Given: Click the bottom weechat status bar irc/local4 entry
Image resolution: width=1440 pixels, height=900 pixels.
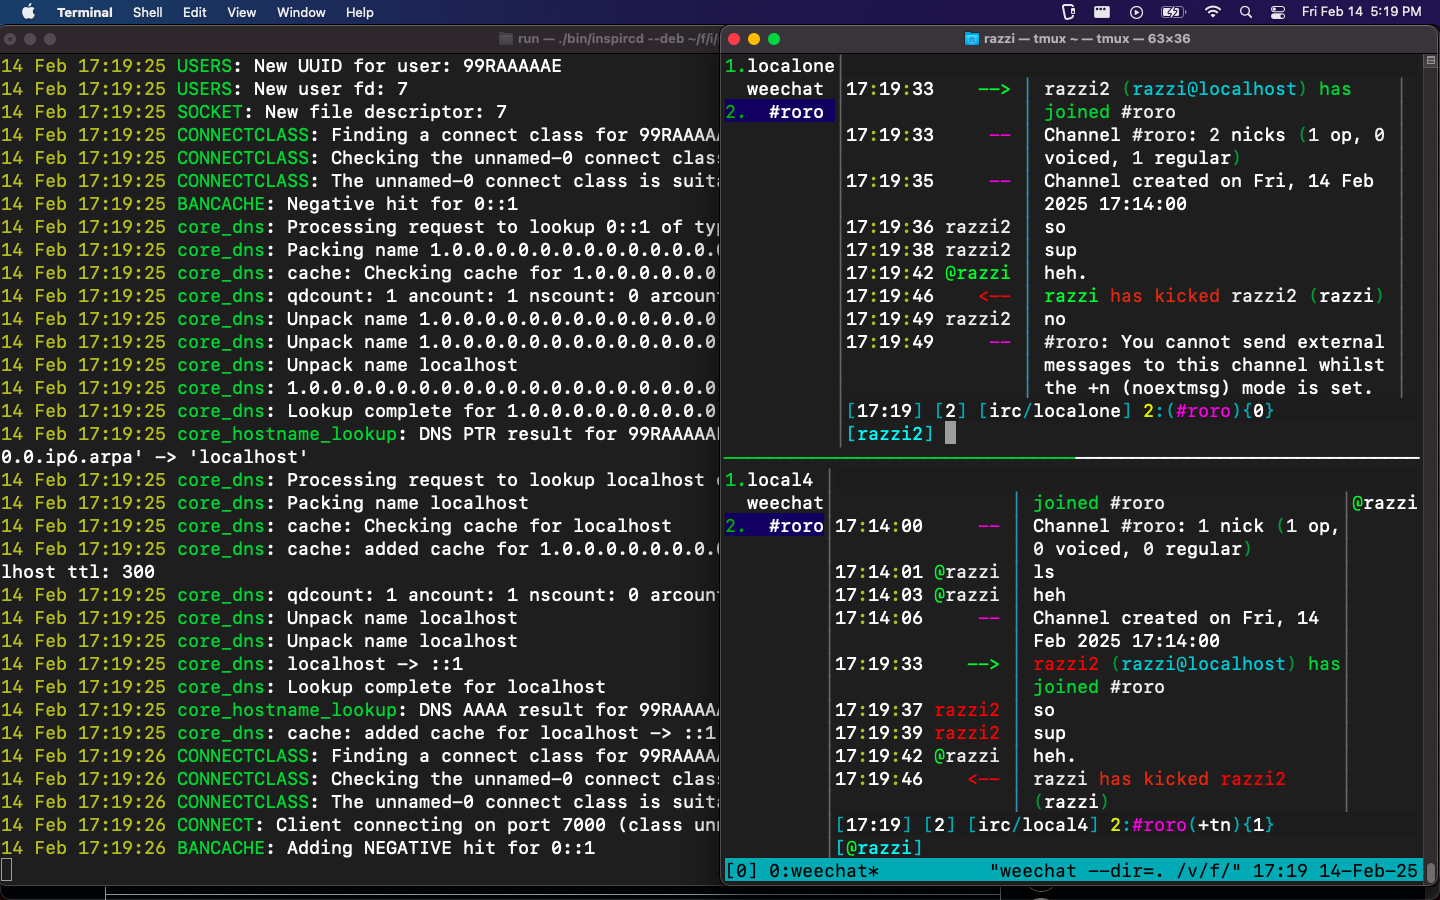Looking at the screenshot, I should coord(1032,825).
